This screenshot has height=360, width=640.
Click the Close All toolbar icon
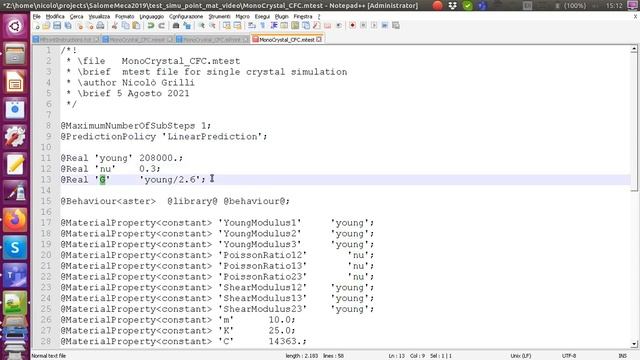tap(90, 26)
